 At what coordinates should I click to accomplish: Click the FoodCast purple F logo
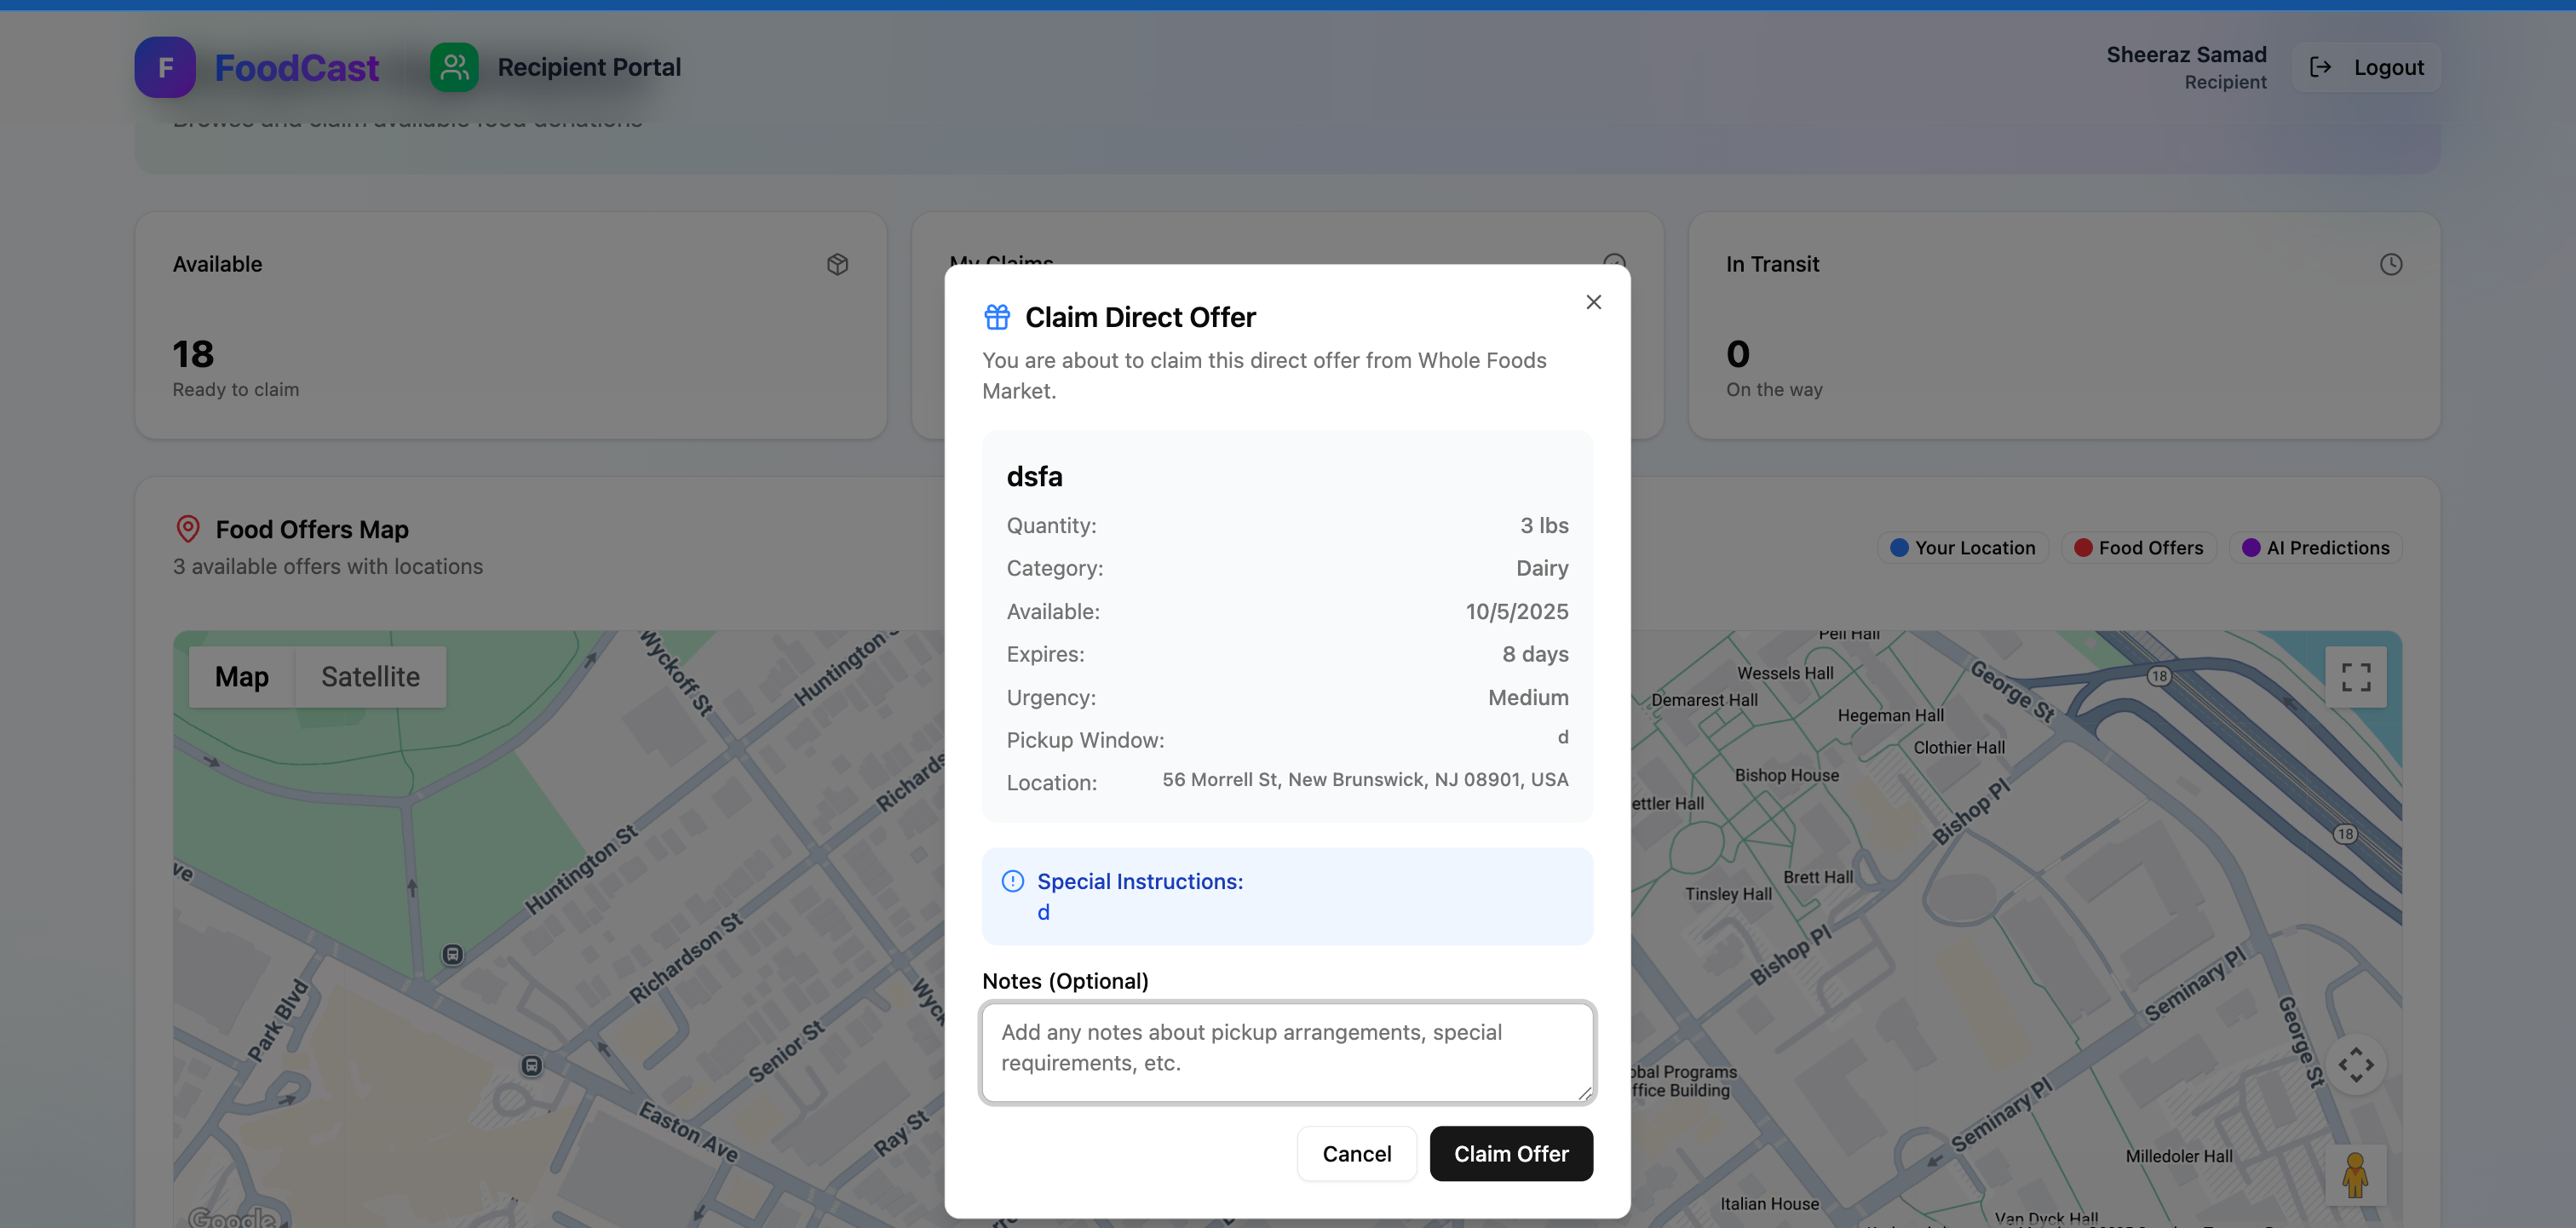pyautogui.click(x=165, y=67)
